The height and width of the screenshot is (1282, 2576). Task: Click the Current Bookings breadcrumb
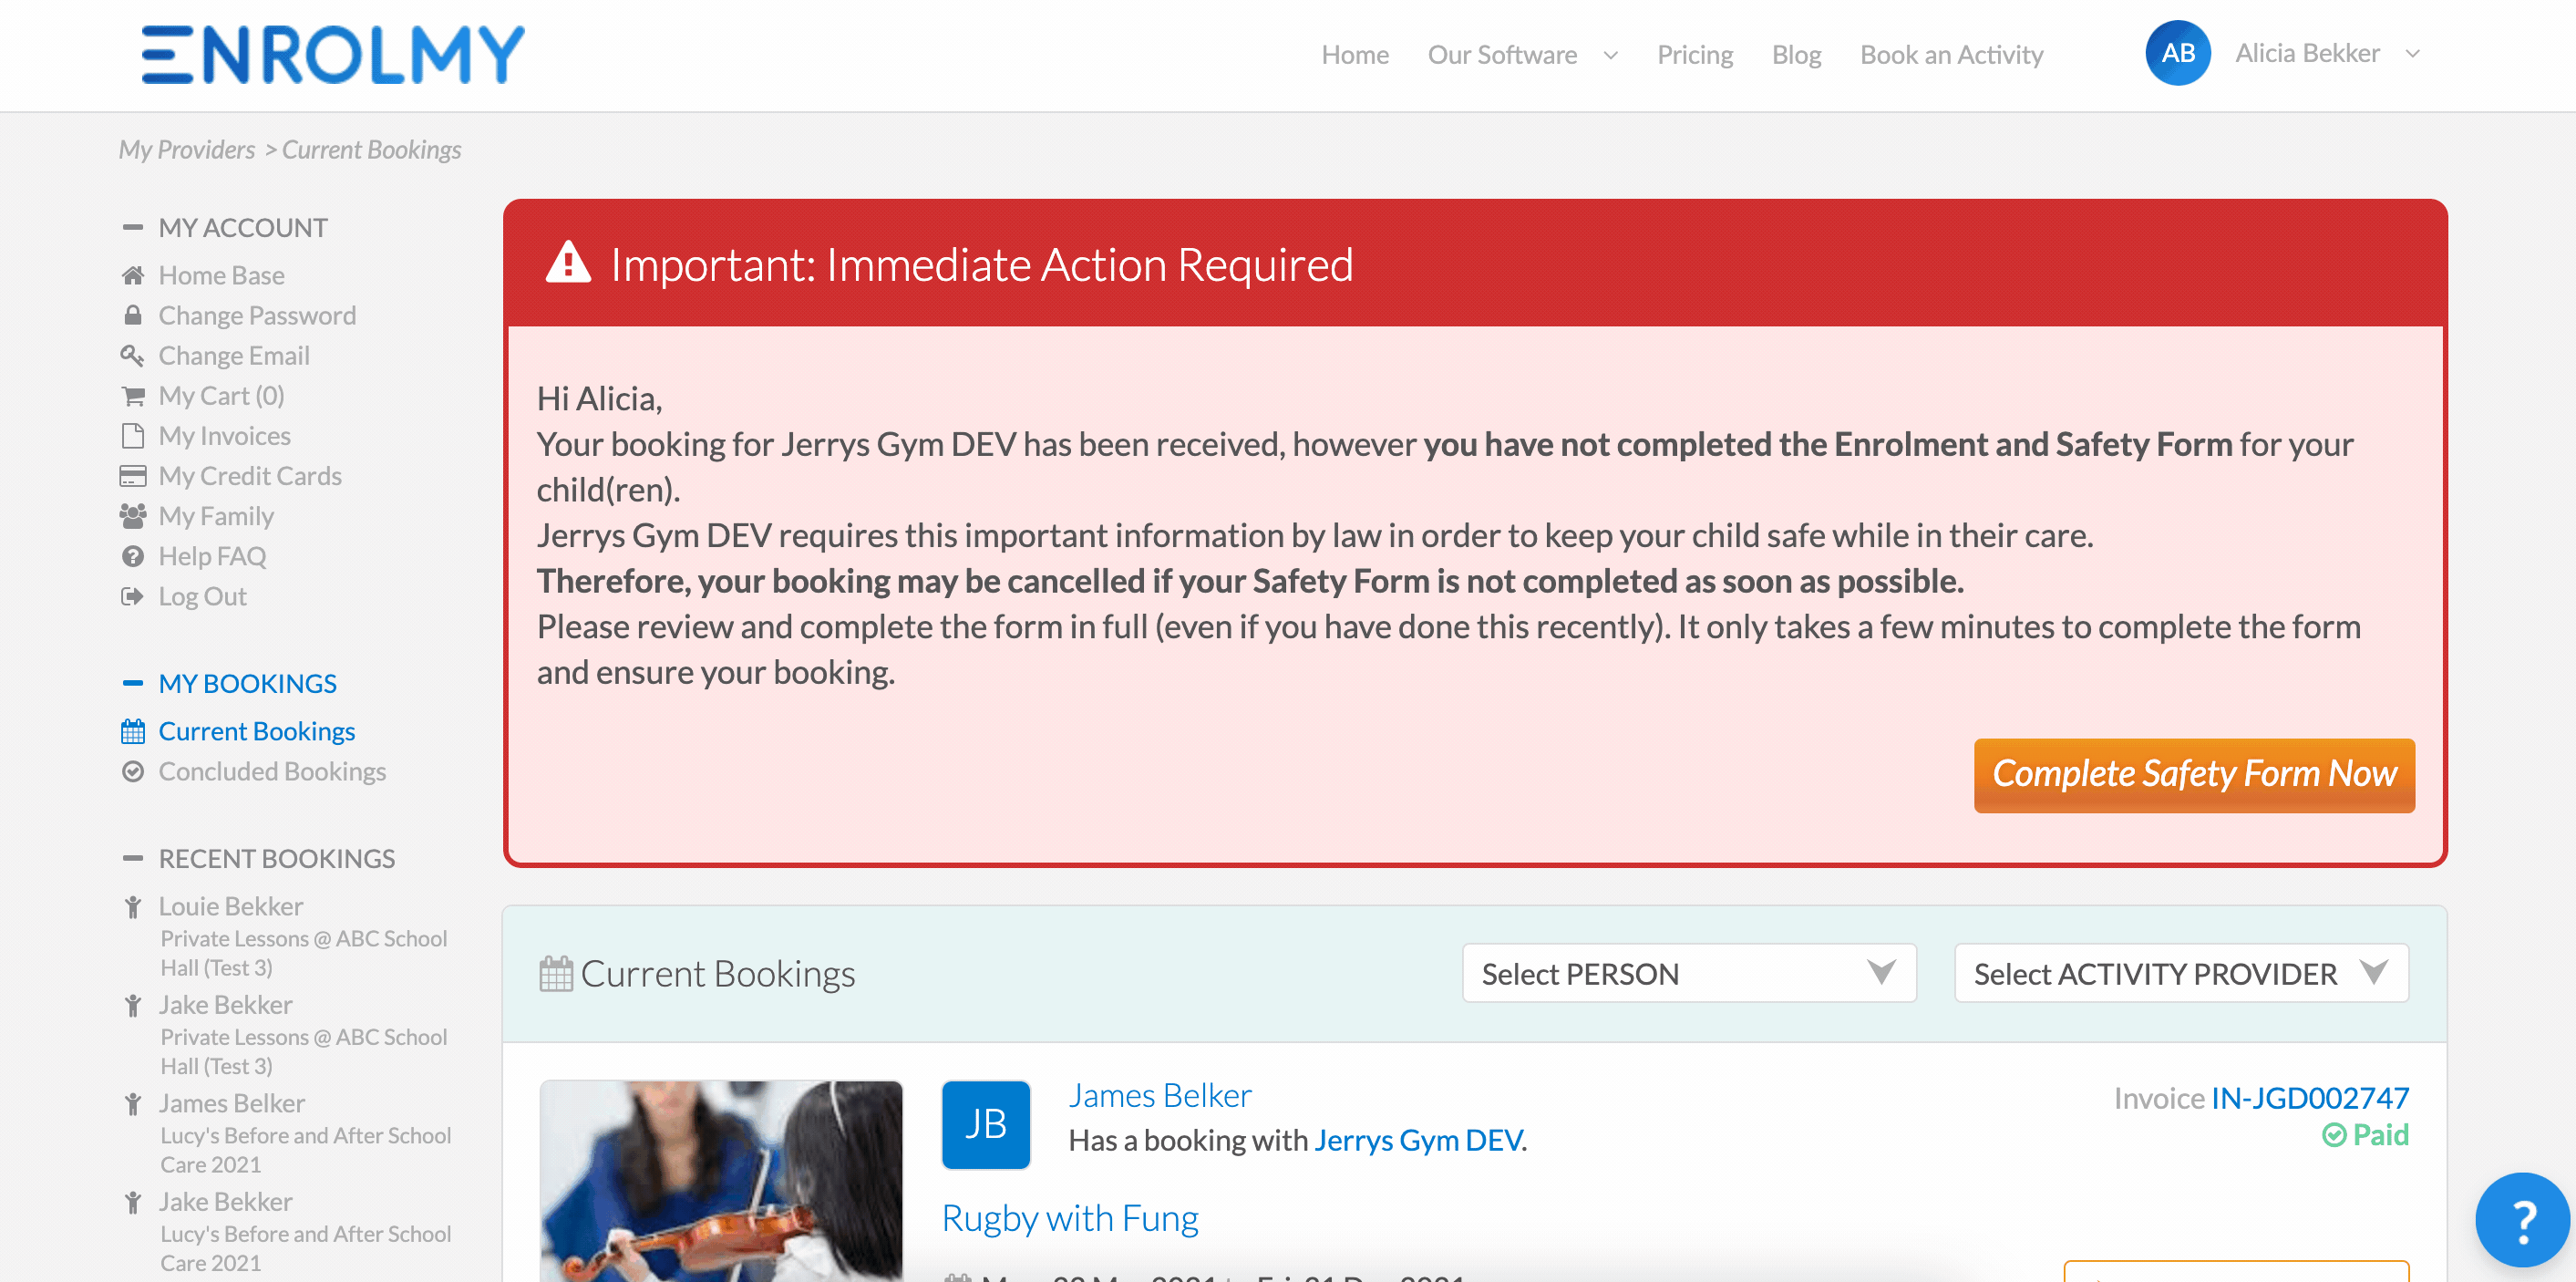[x=371, y=149]
